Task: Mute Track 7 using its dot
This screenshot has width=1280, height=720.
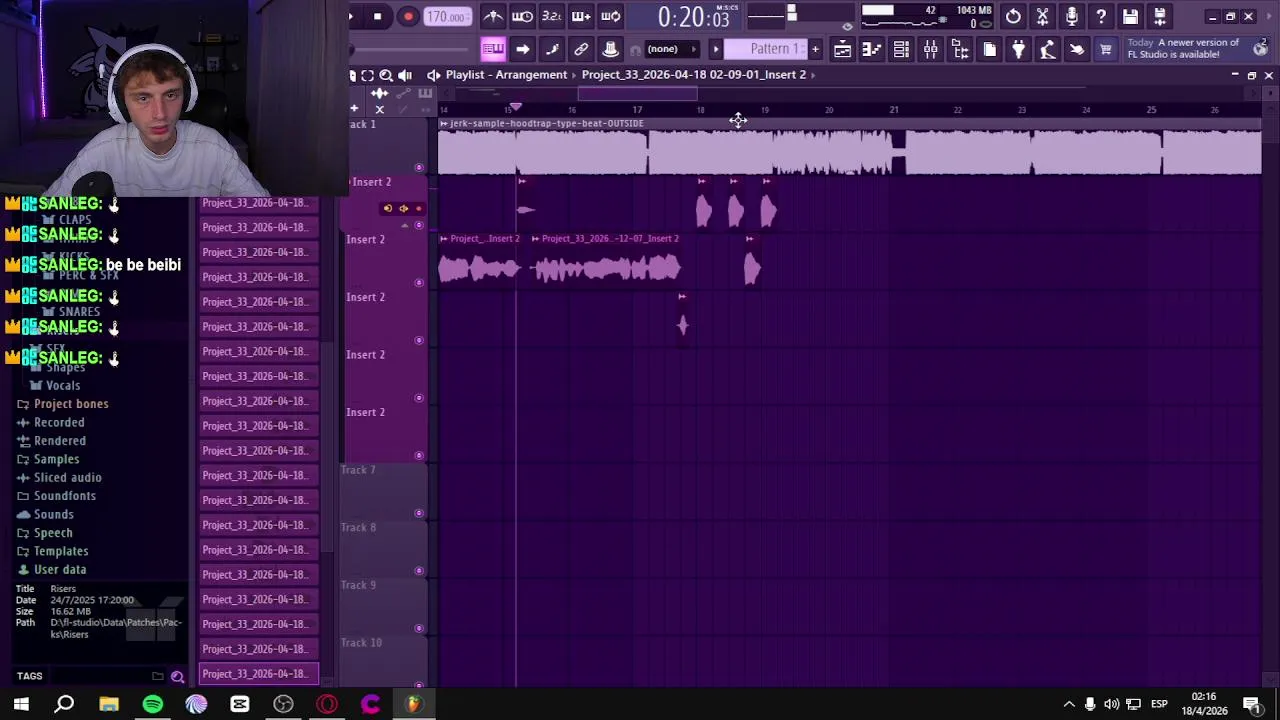Action: 419,513
